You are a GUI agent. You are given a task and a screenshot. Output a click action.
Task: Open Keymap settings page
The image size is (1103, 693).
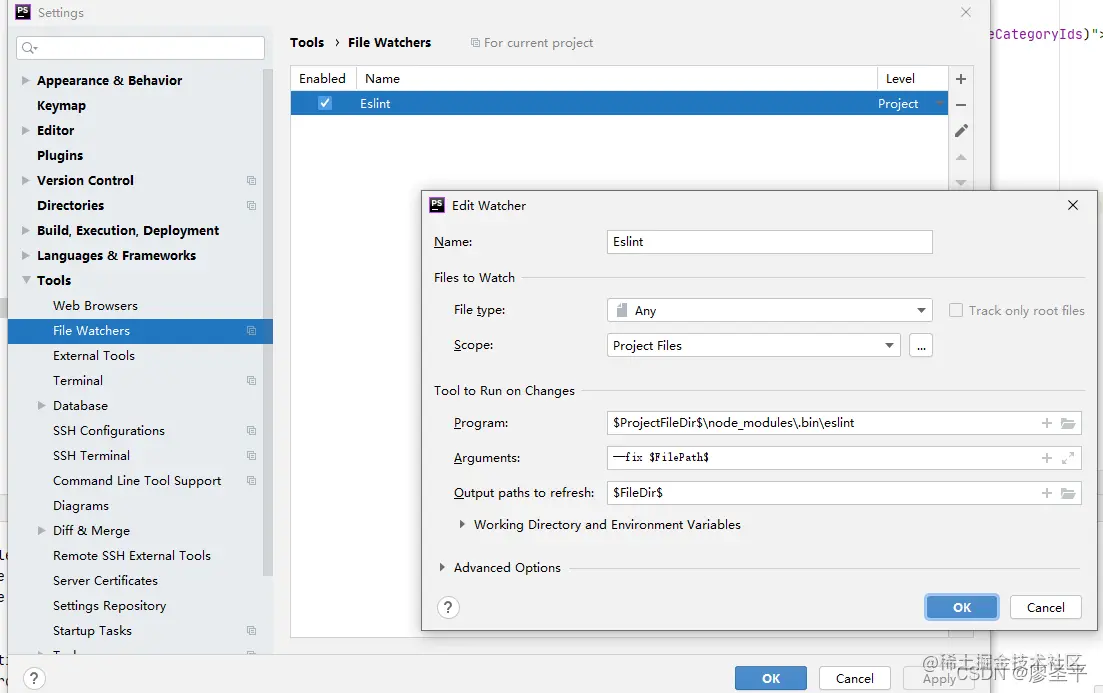click(x=61, y=106)
